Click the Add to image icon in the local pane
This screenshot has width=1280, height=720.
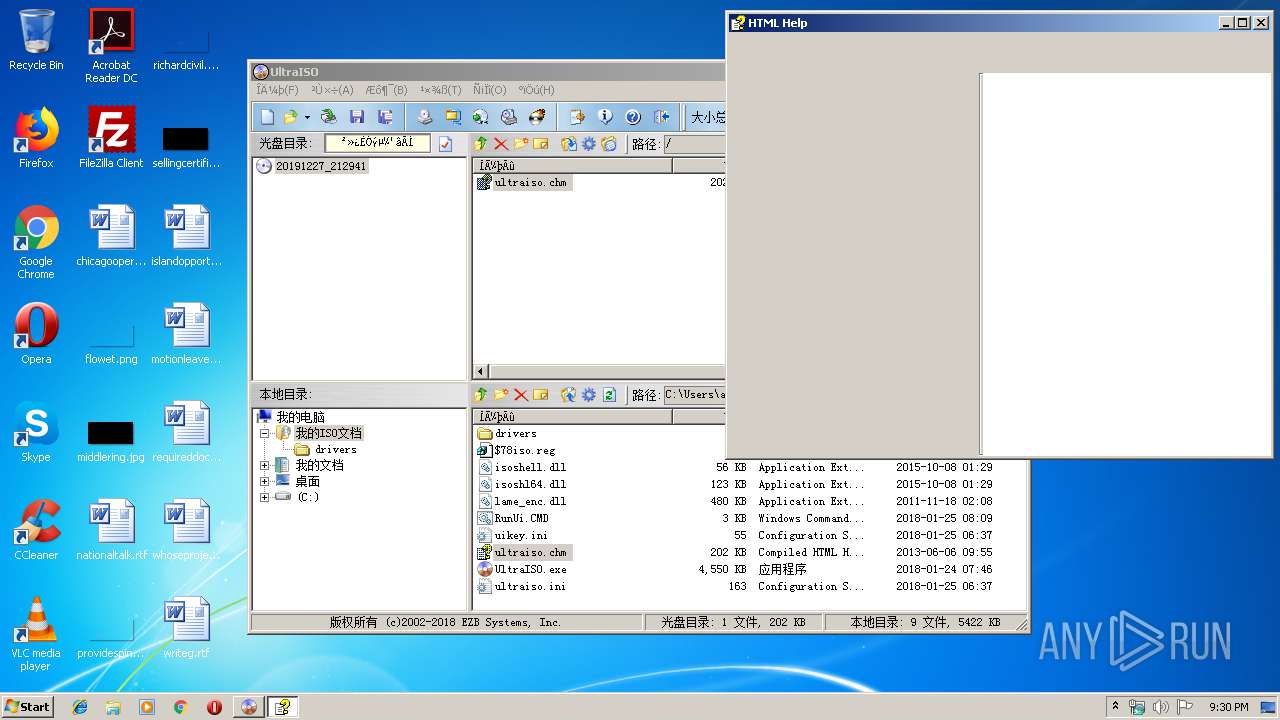[569, 395]
